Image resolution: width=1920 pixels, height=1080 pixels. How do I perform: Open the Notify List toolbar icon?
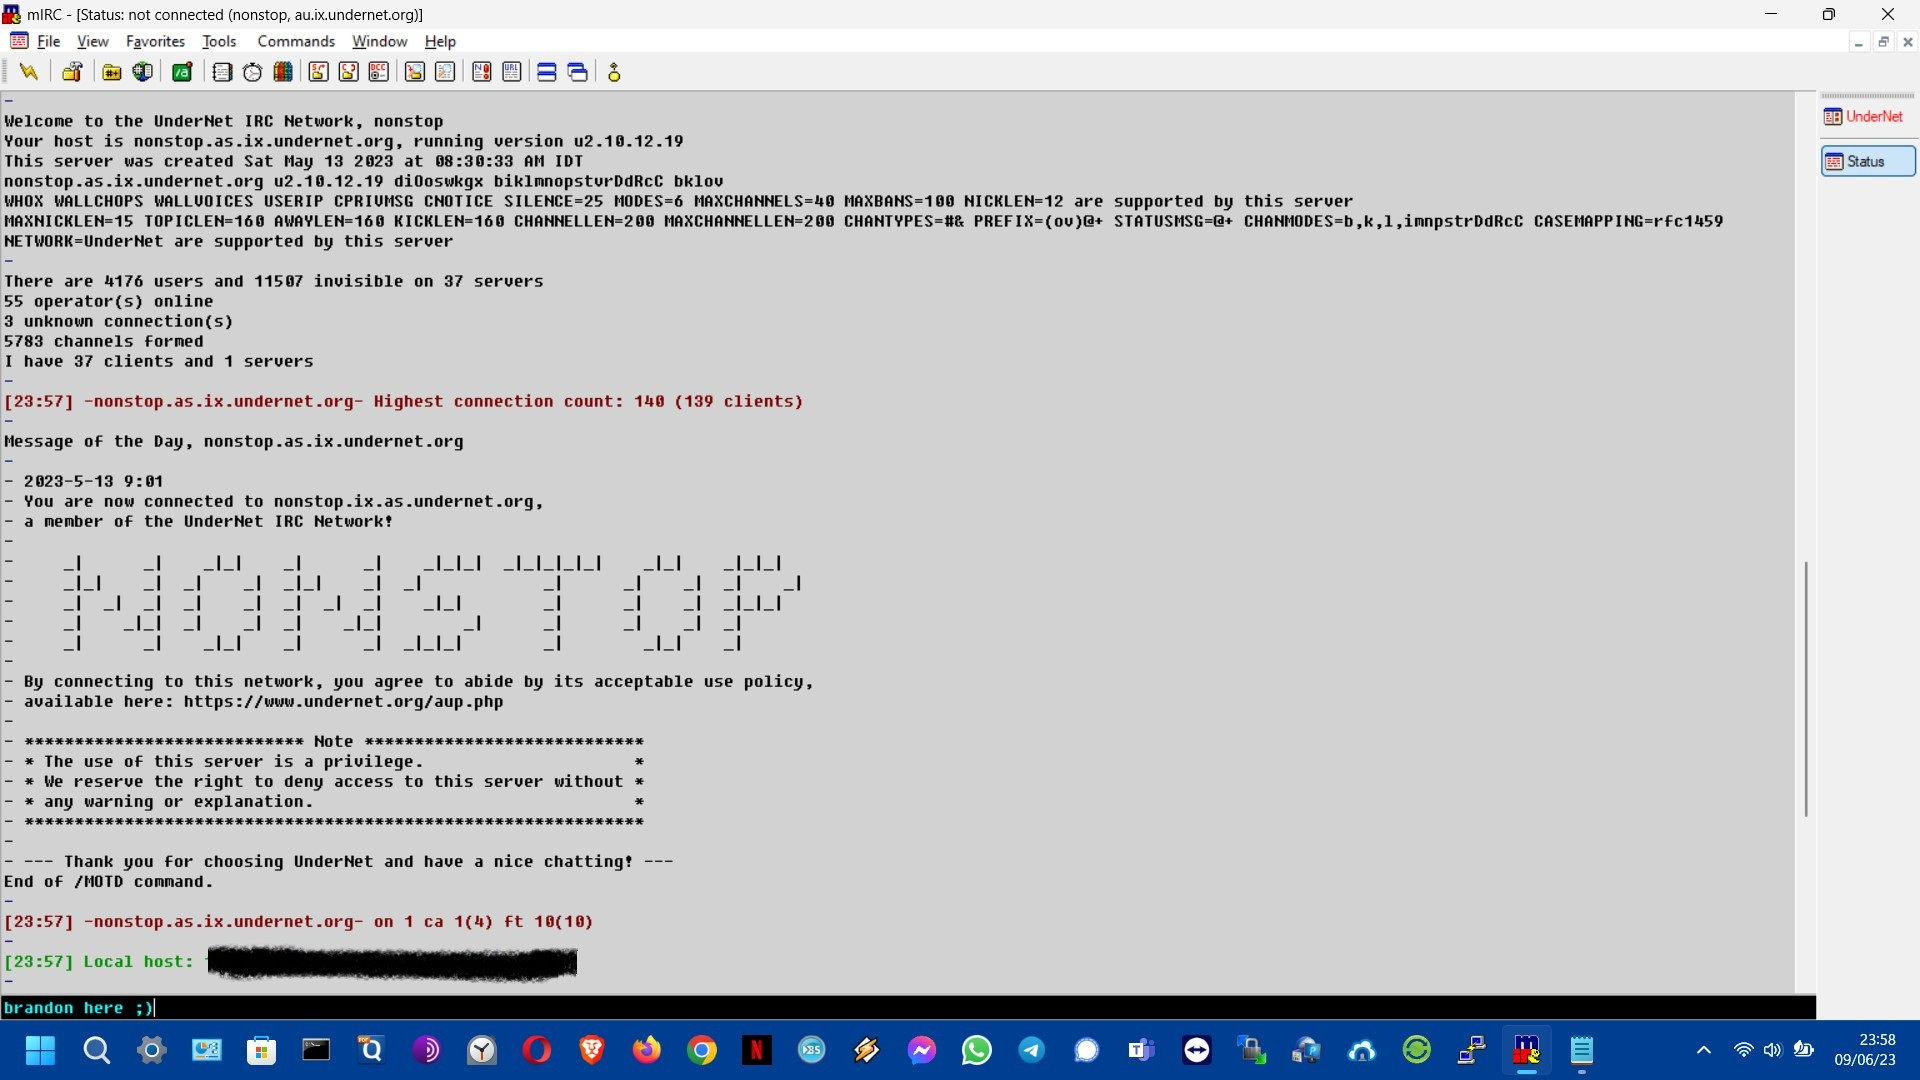coord(482,72)
